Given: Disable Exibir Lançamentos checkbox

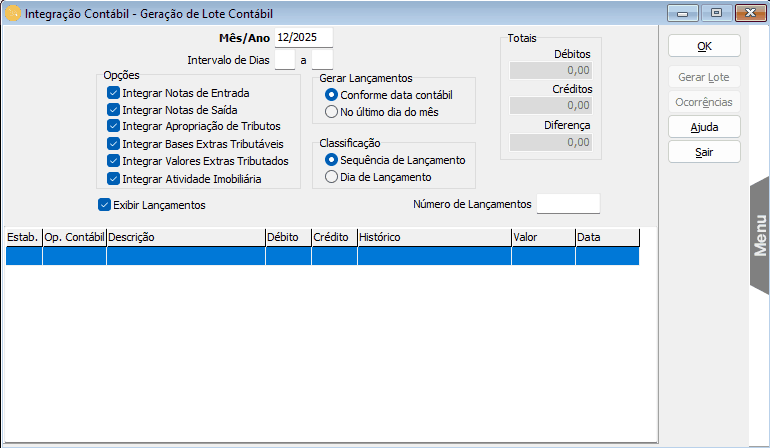Looking at the screenshot, I should click(x=104, y=205).
